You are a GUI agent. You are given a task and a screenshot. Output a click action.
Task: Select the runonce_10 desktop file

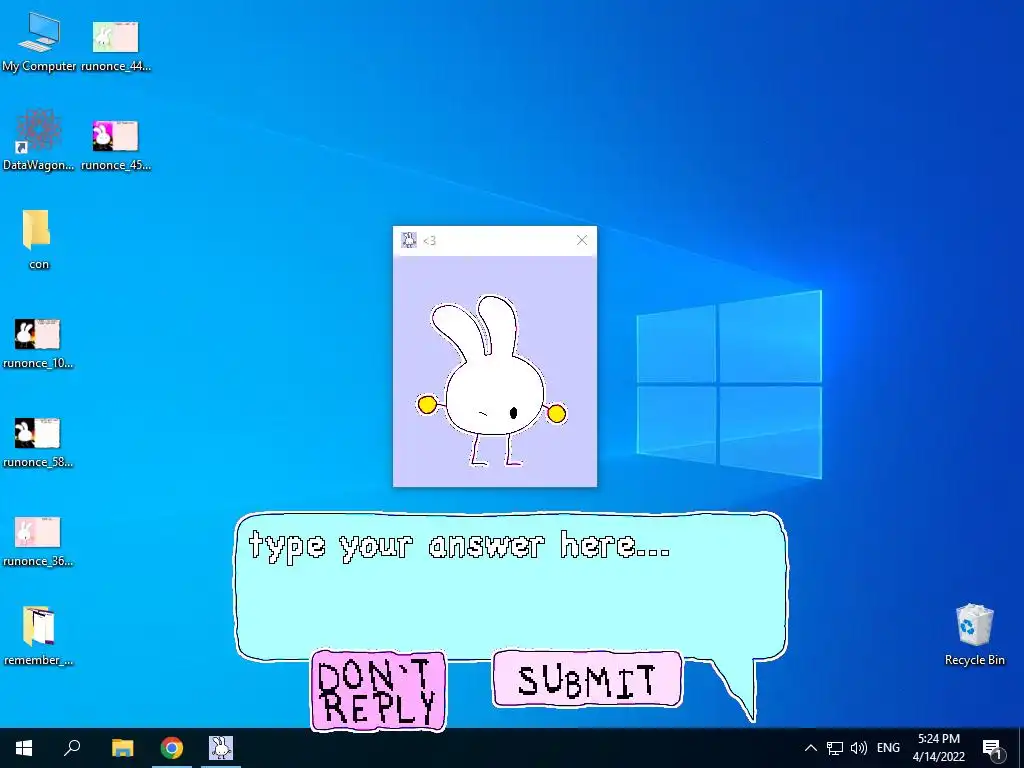(x=38, y=343)
